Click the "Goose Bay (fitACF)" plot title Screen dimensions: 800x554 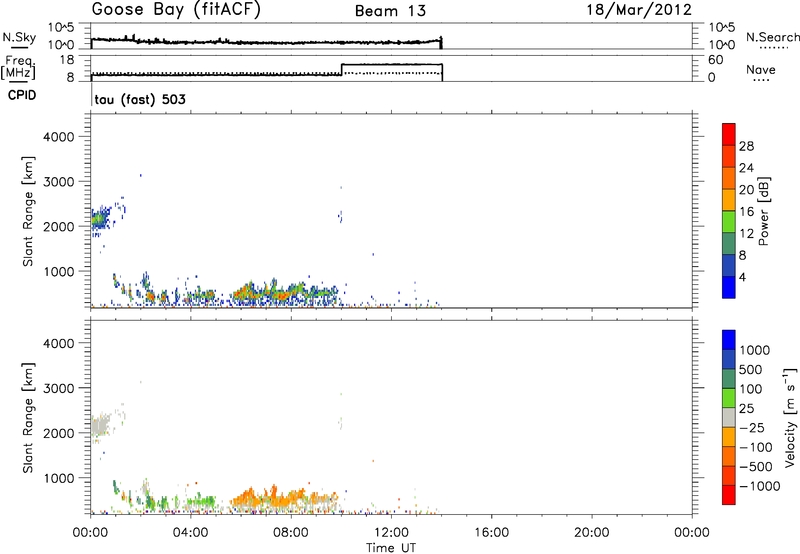(x=176, y=10)
